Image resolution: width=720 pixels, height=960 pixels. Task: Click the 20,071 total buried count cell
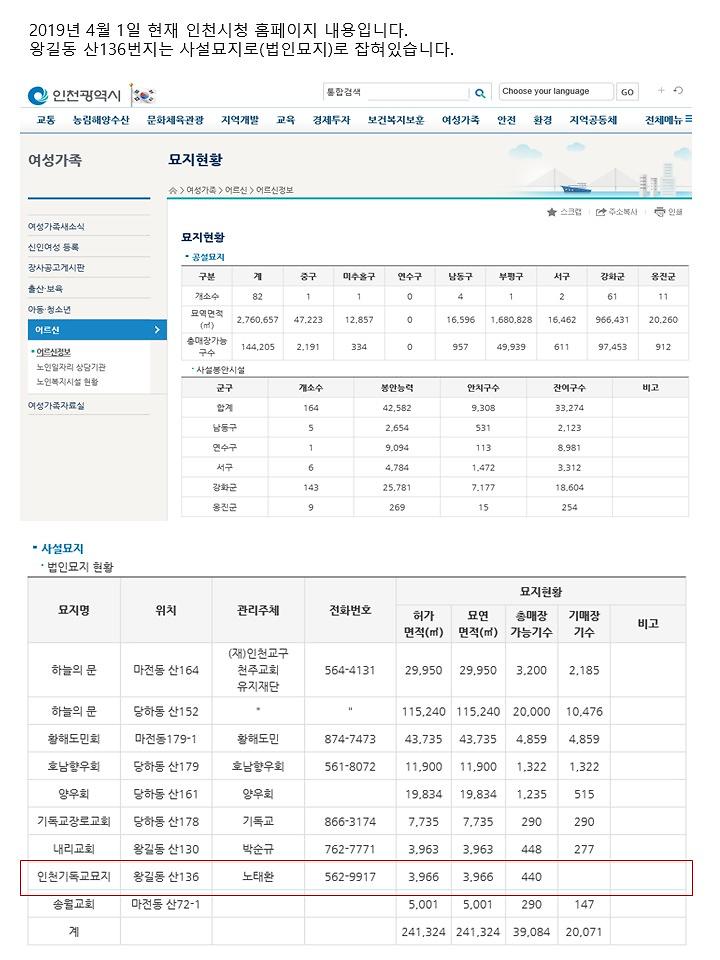(584, 932)
